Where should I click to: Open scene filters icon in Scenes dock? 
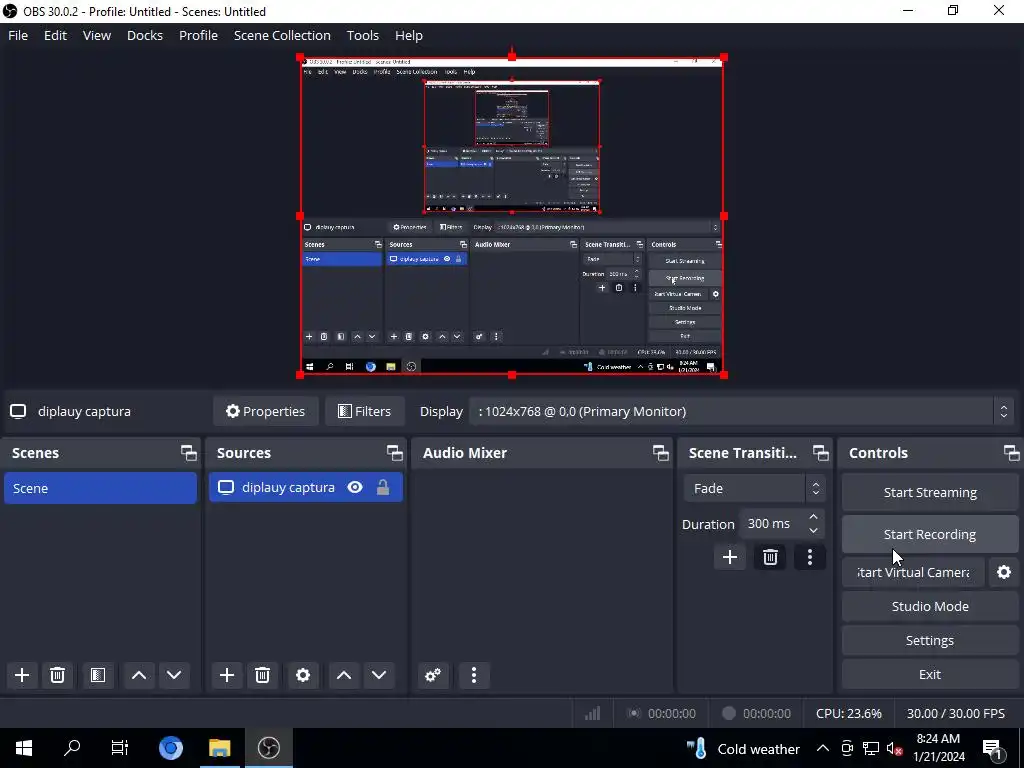98,675
